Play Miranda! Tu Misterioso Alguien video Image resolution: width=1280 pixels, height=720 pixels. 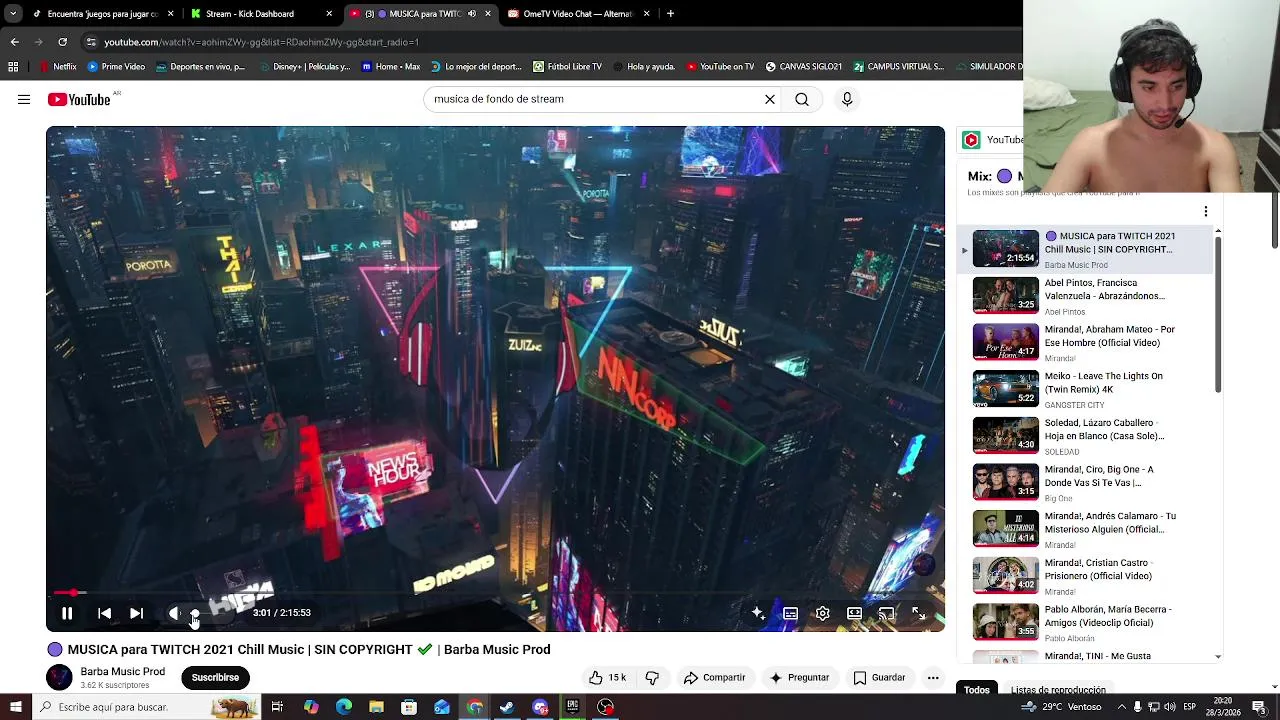click(1085, 529)
